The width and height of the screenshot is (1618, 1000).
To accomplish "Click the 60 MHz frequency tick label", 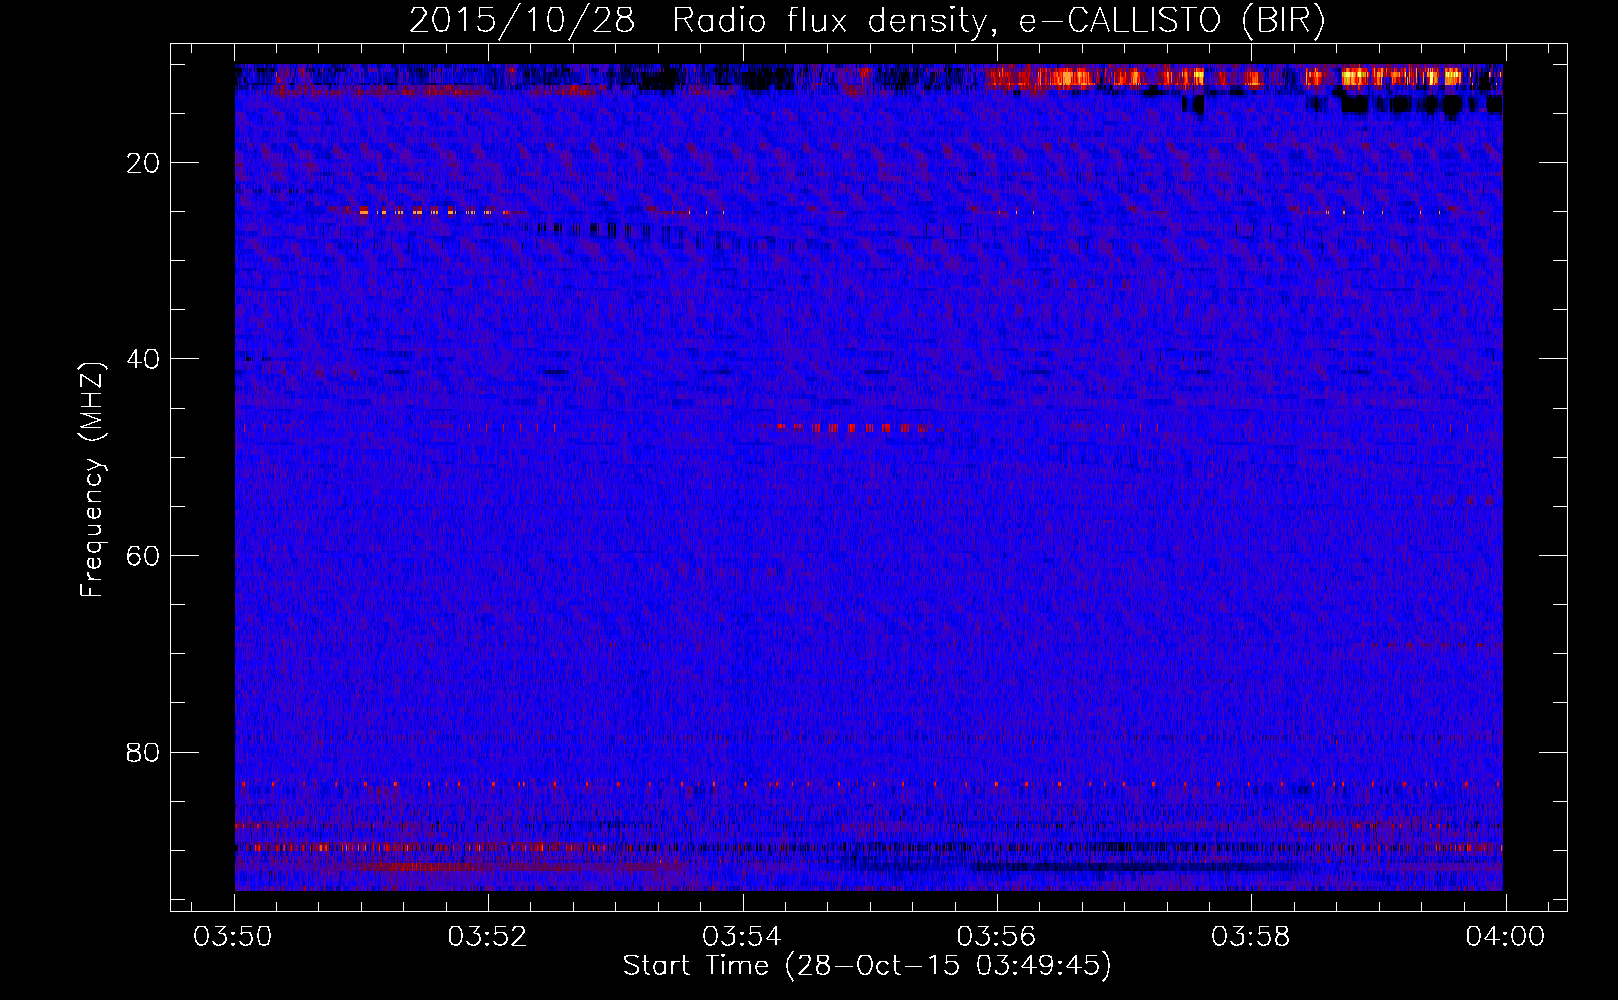I will tap(144, 556).
